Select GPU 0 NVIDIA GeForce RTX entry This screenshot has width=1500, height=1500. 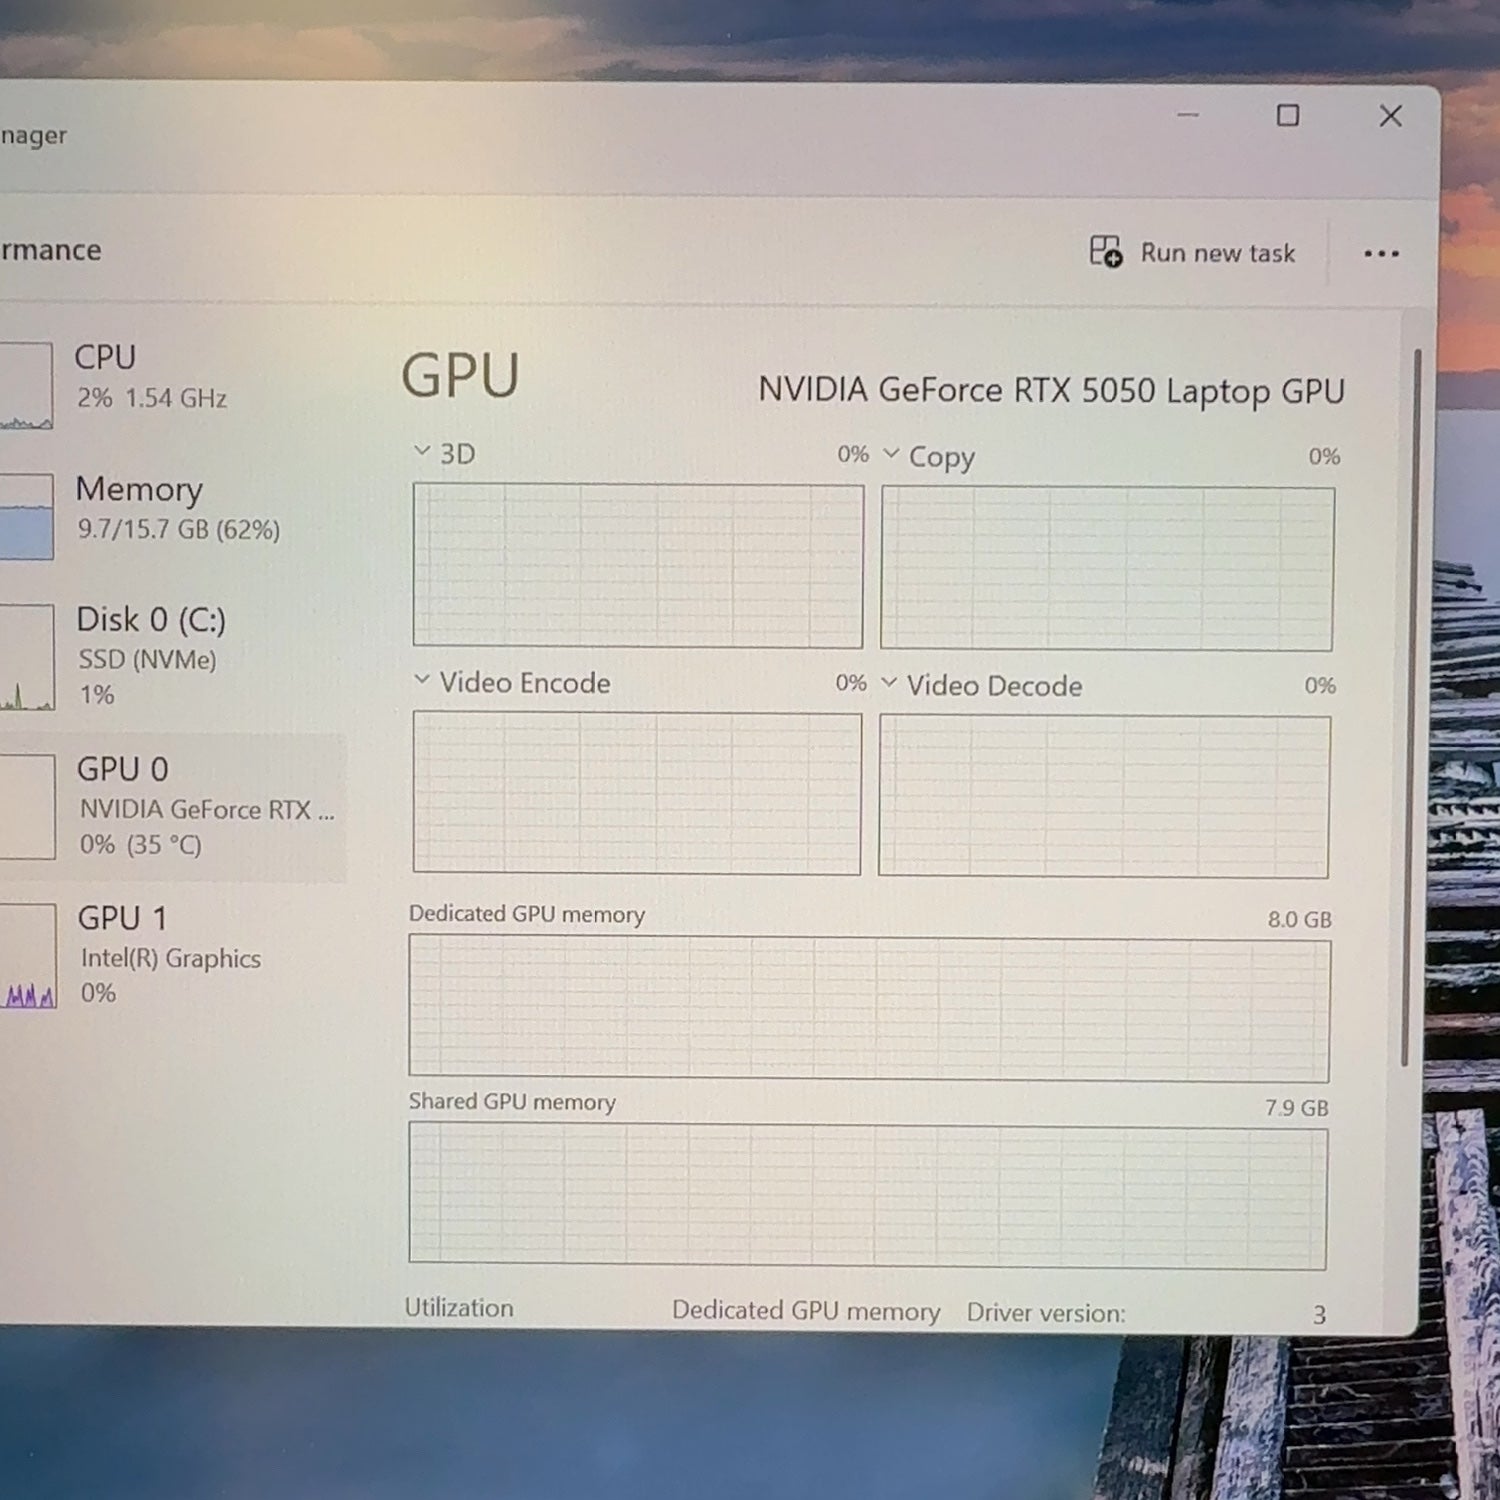173,807
